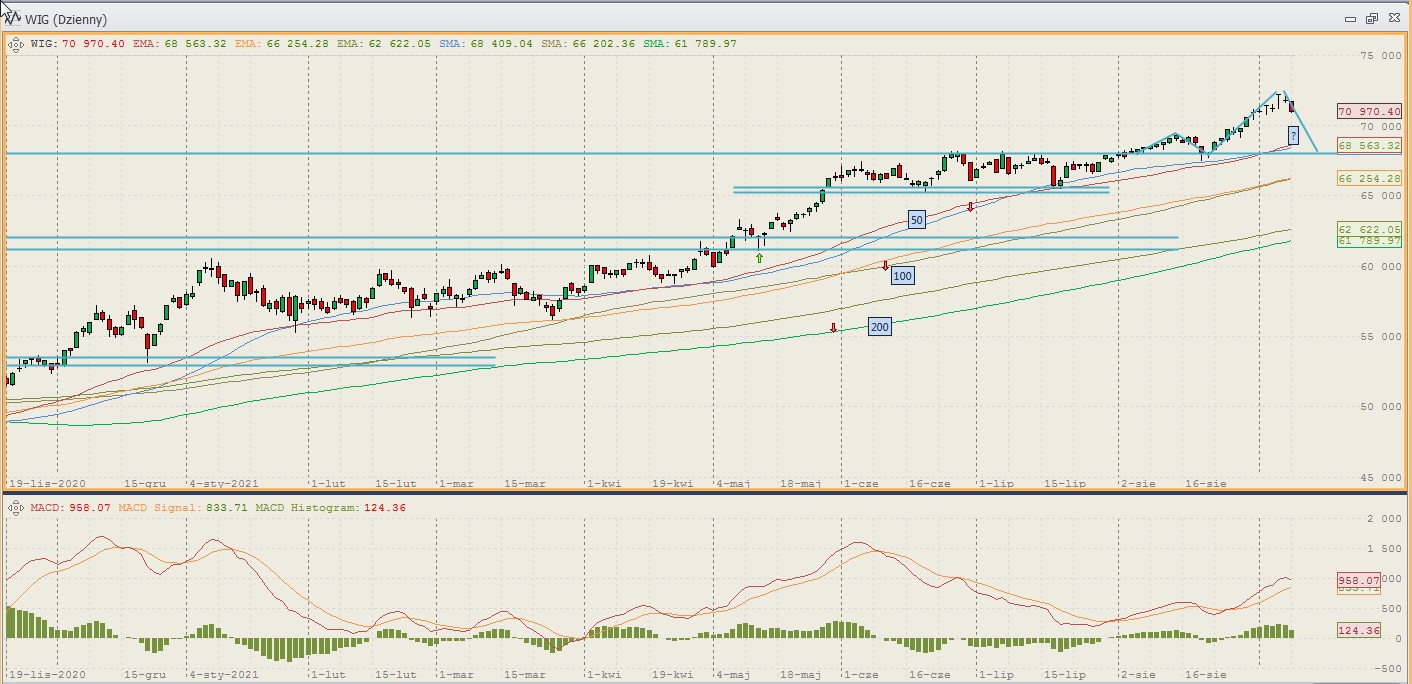1412x684 pixels.
Task: Click the chart icon beside the WIG (Dzienny) title
Action: pos(11,18)
